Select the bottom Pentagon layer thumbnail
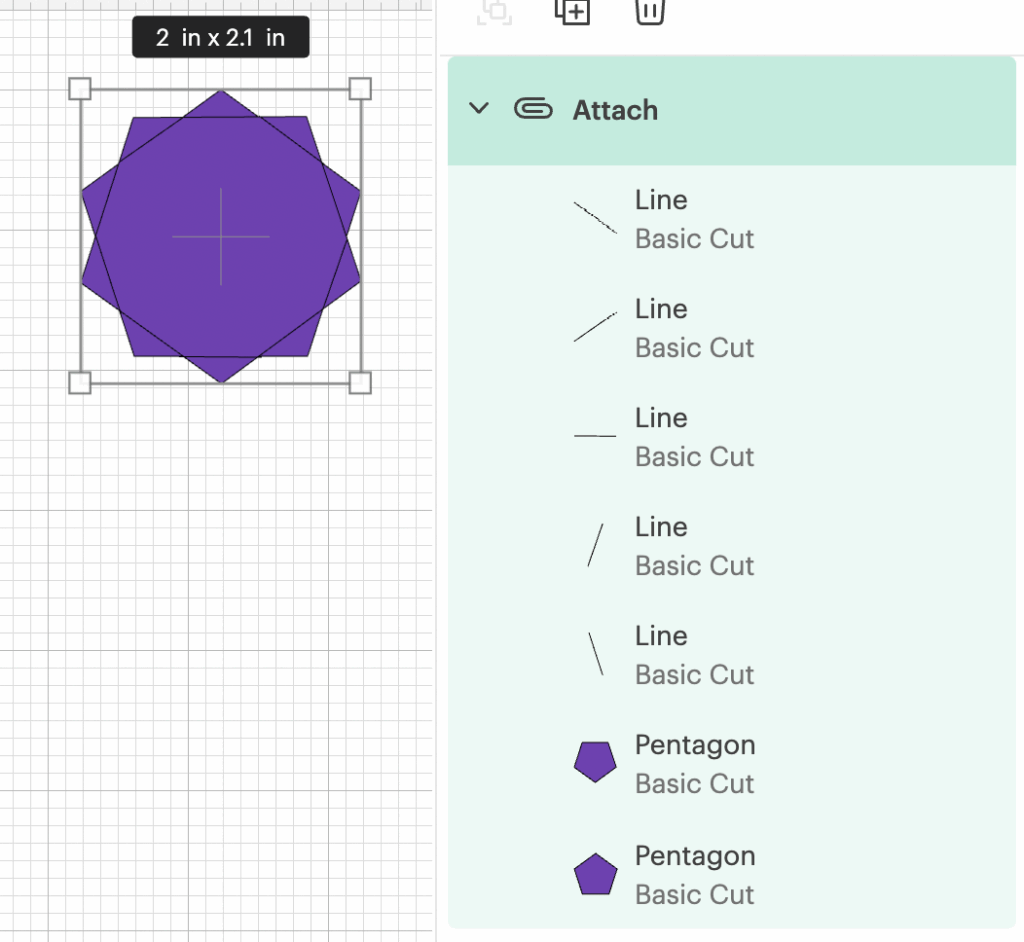This screenshot has height=942, width=1024. (595, 873)
